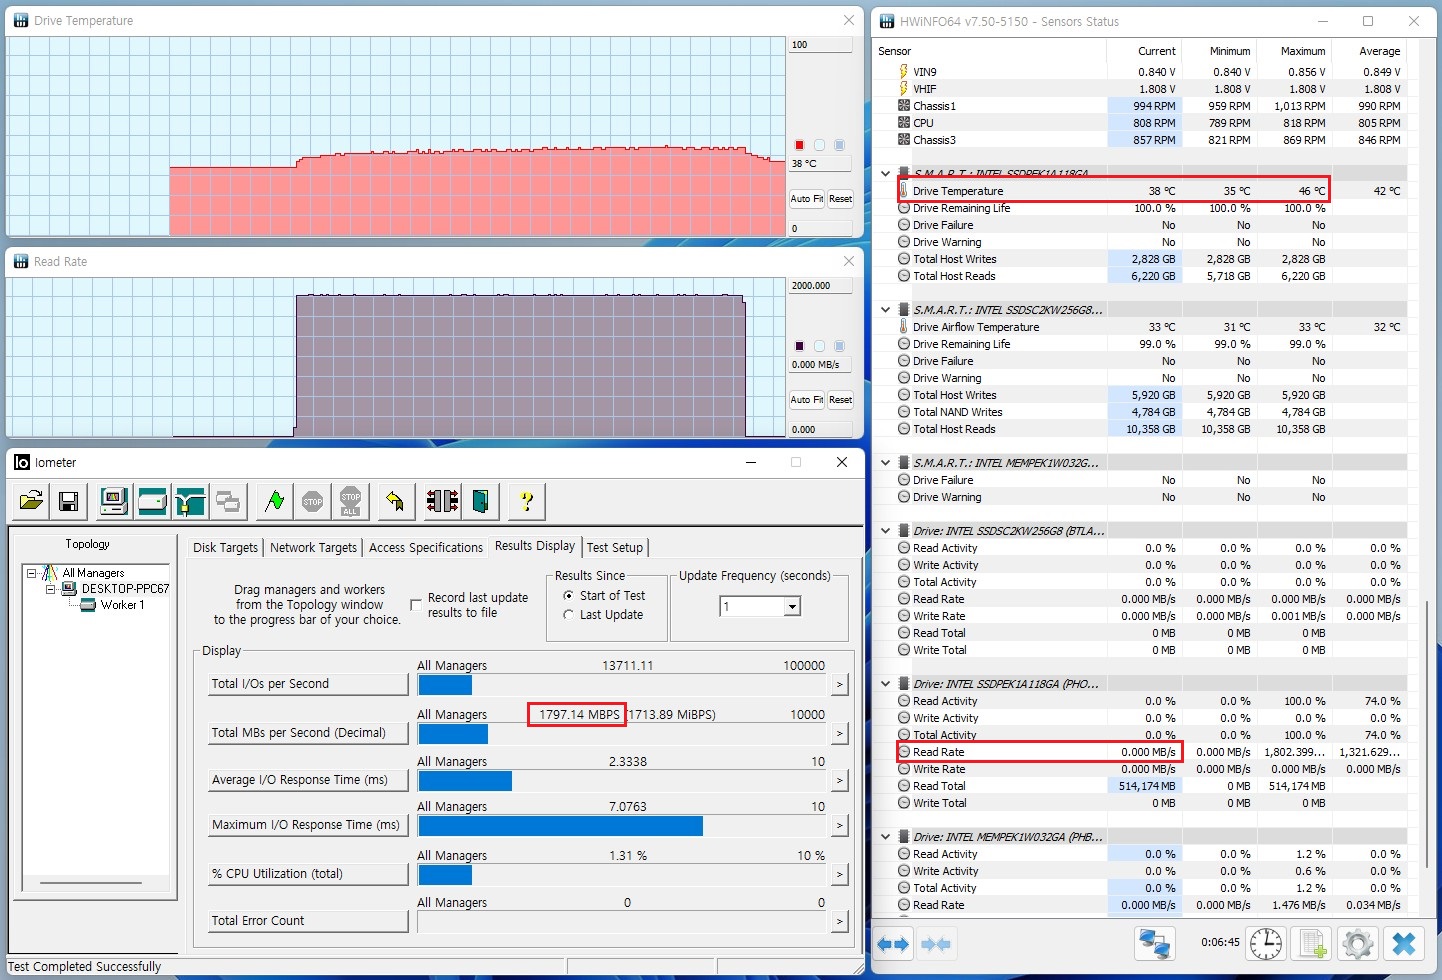Click Total I/Os per Second button

pyautogui.click(x=308, y=684)
